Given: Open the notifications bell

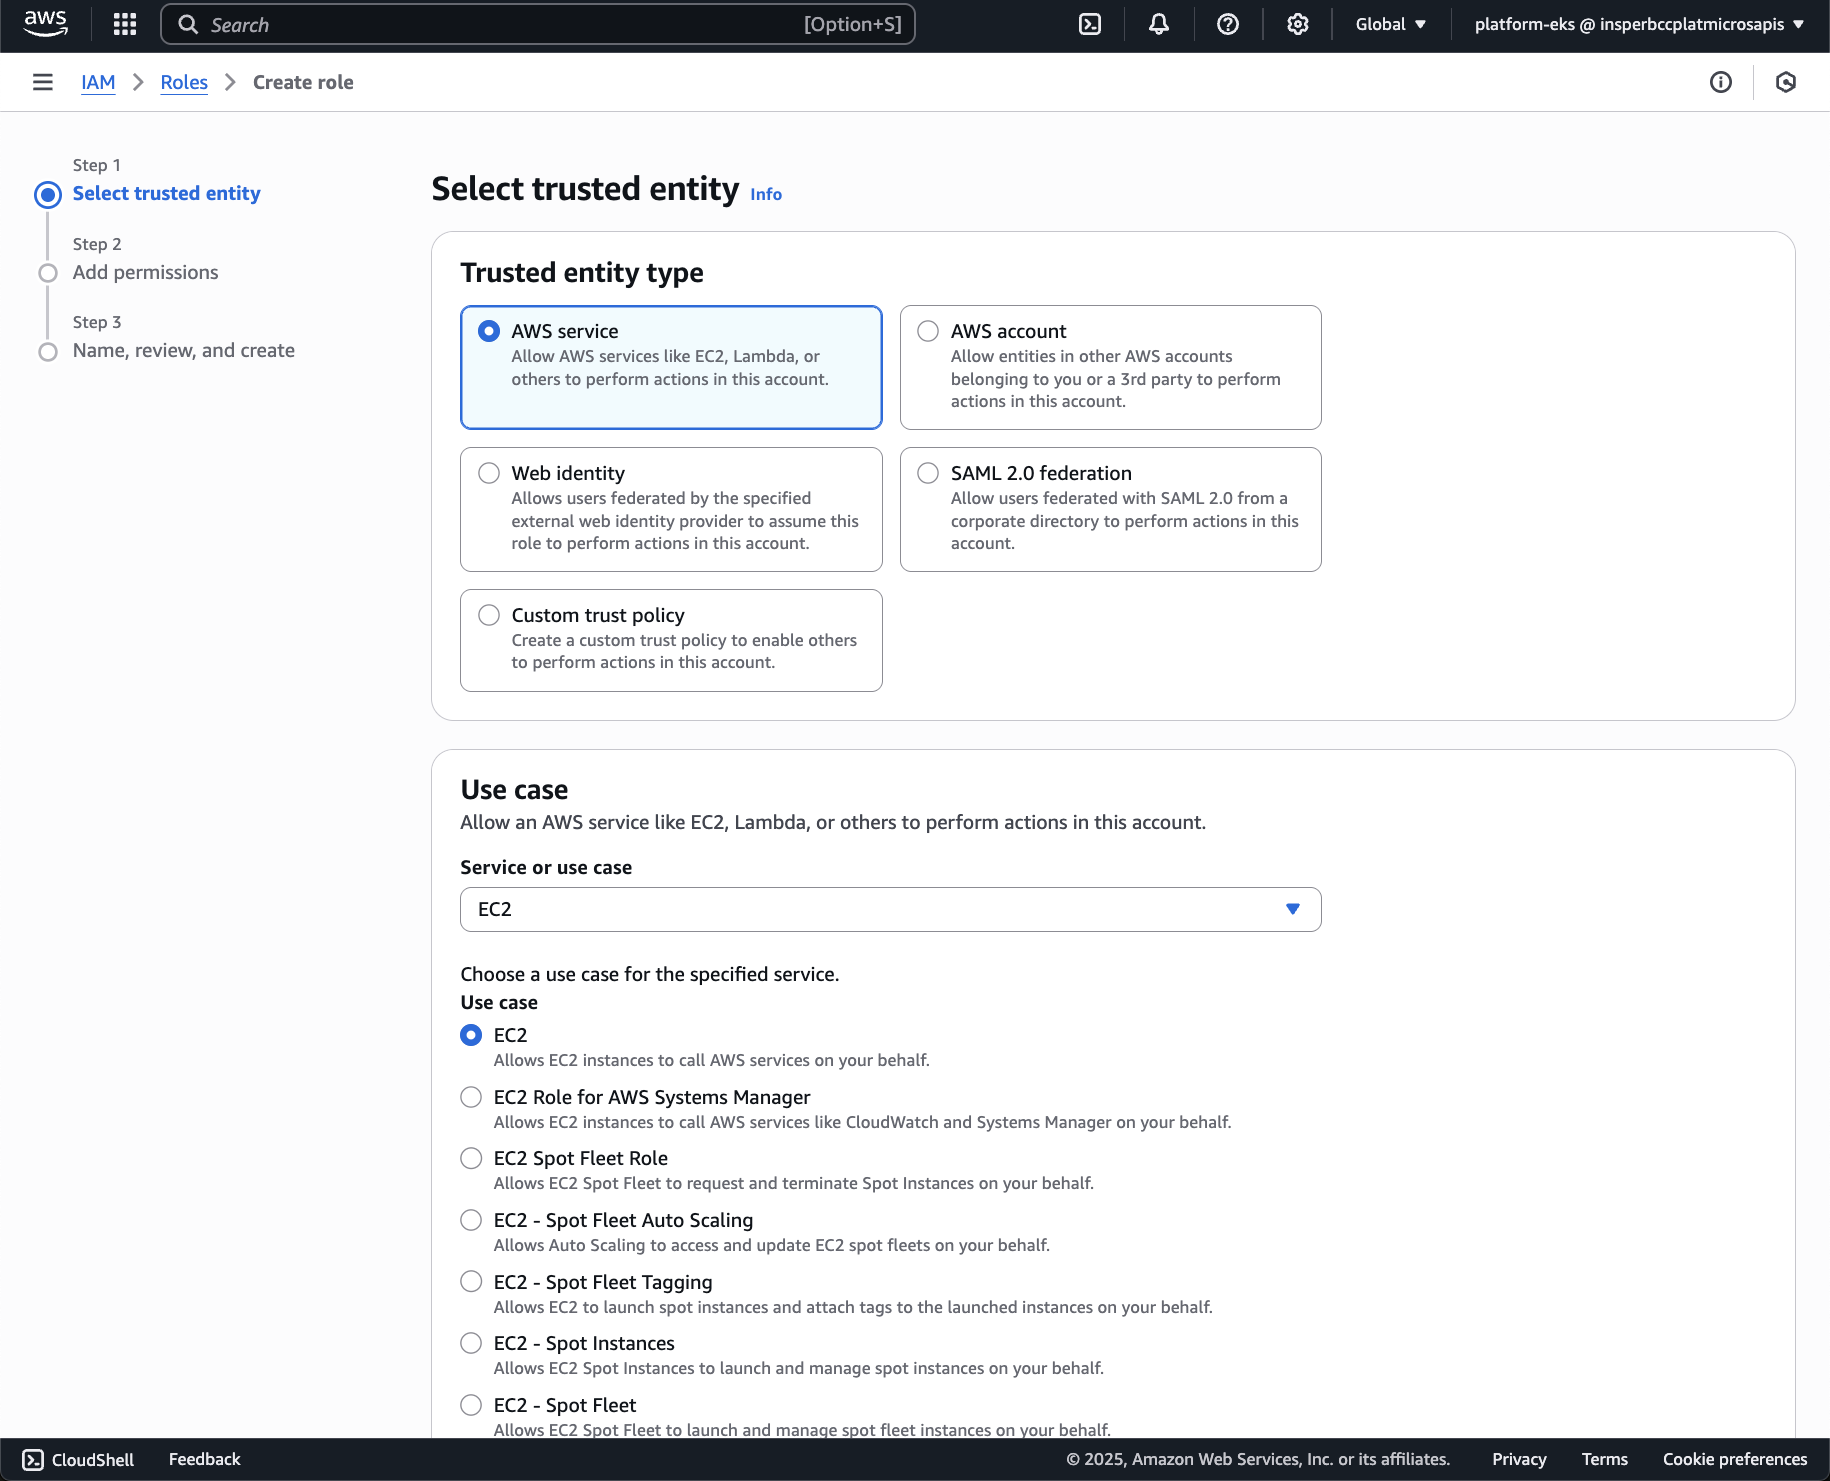Looking at the screenshot, I should [x=1159, y=24].
